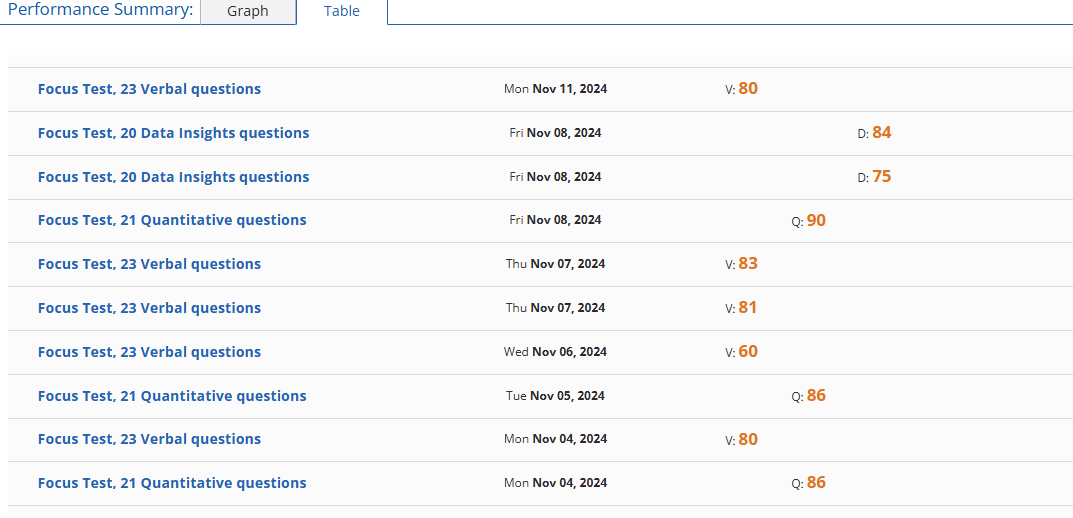Screen dimensions: 1073x518
Task: Open the Nov 11 Verbal Focus Test link
Action: (x=149, y=89)
